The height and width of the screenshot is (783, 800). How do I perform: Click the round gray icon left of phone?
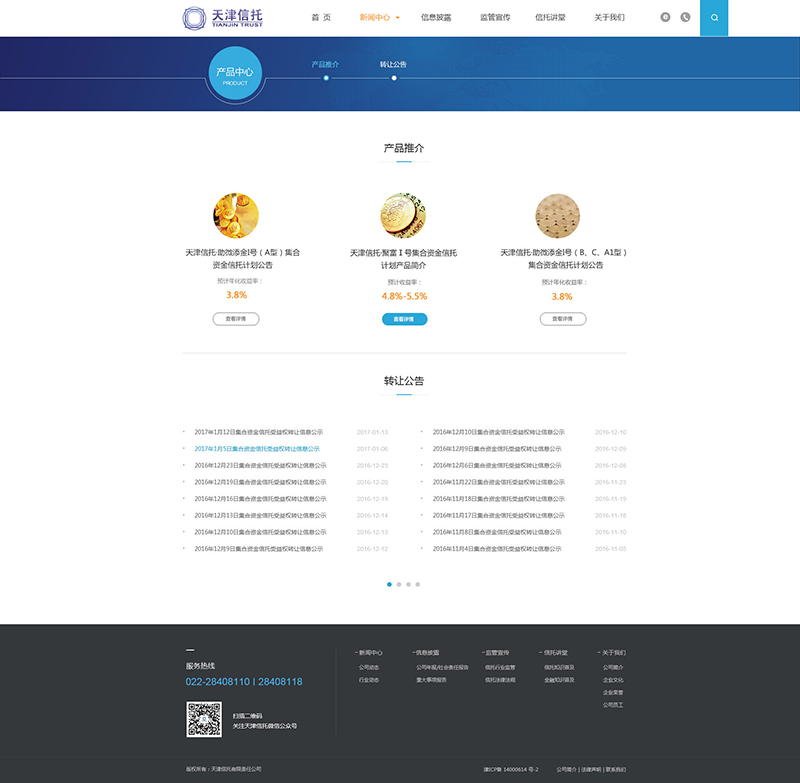666,17
